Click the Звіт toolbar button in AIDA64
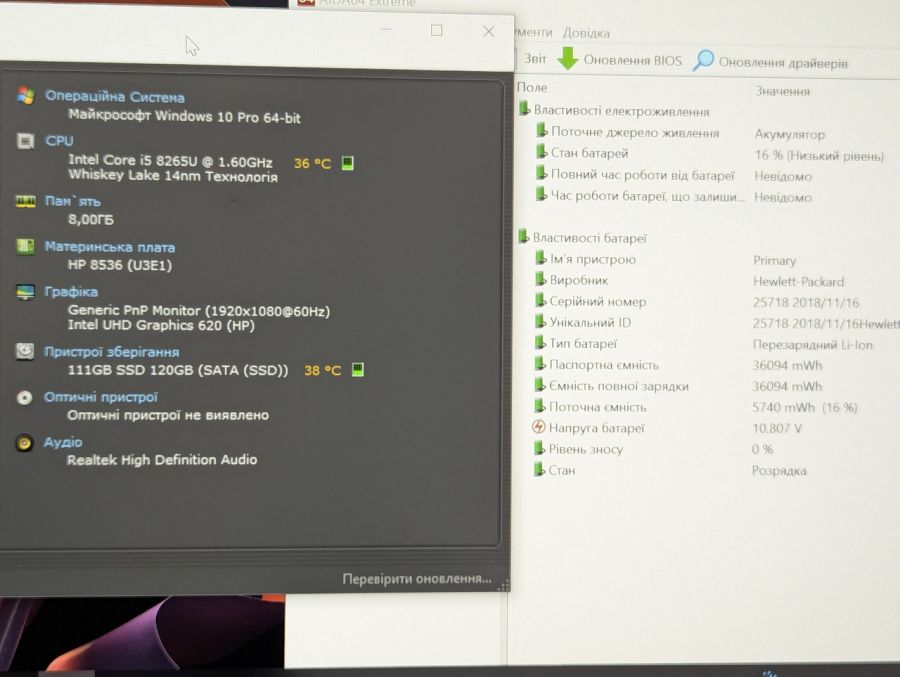Viewport: 900px width, 677px height. click(535, 59)
